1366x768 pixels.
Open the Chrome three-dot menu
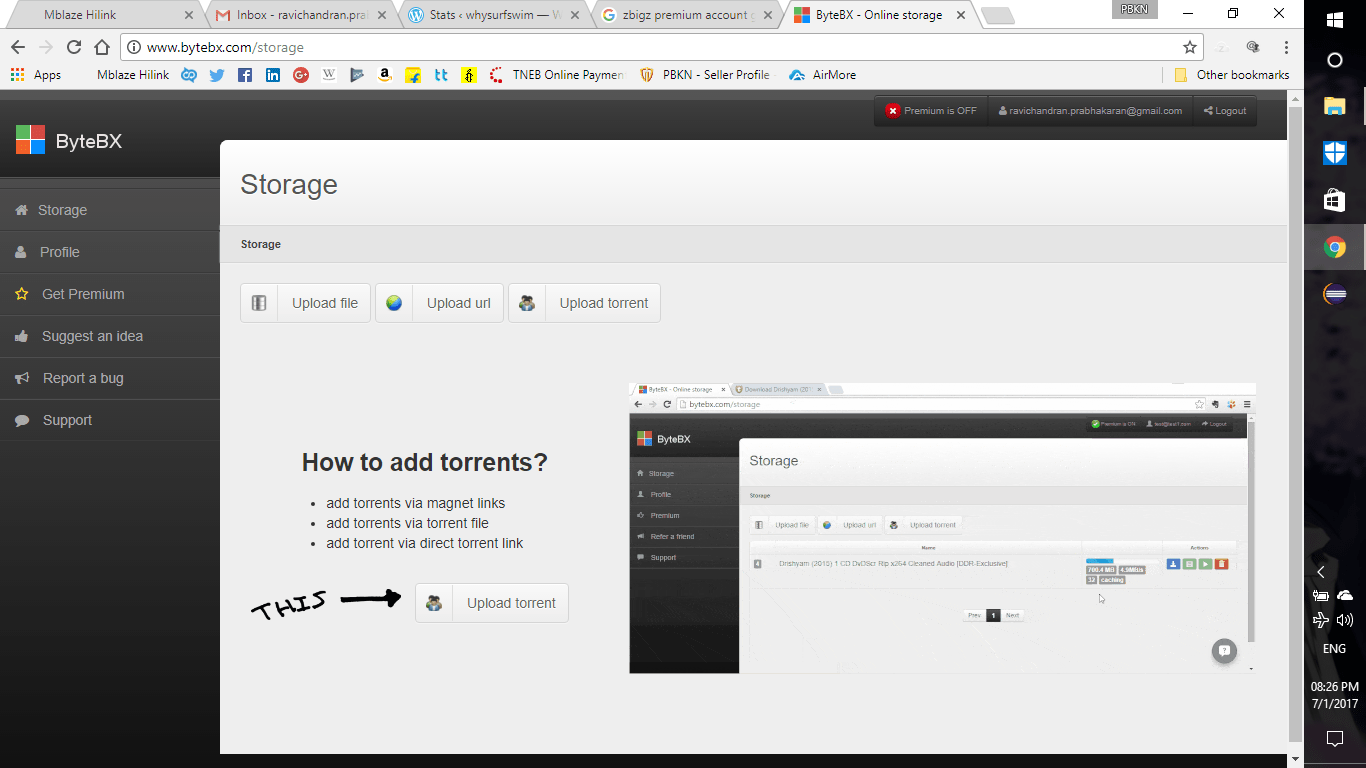tap(1286, 46)
